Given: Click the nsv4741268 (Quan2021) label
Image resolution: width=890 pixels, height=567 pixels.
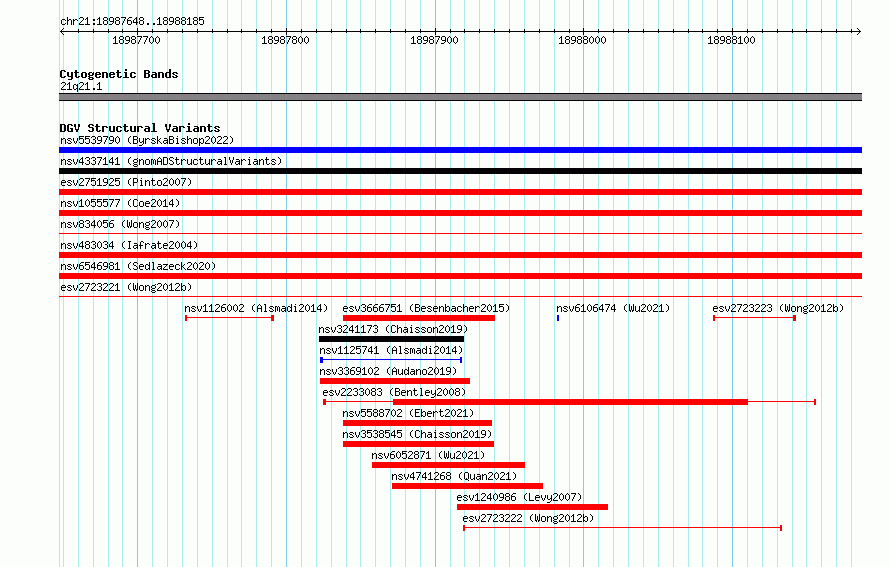Looking at the screenshot, I should (x=455, y=476).
